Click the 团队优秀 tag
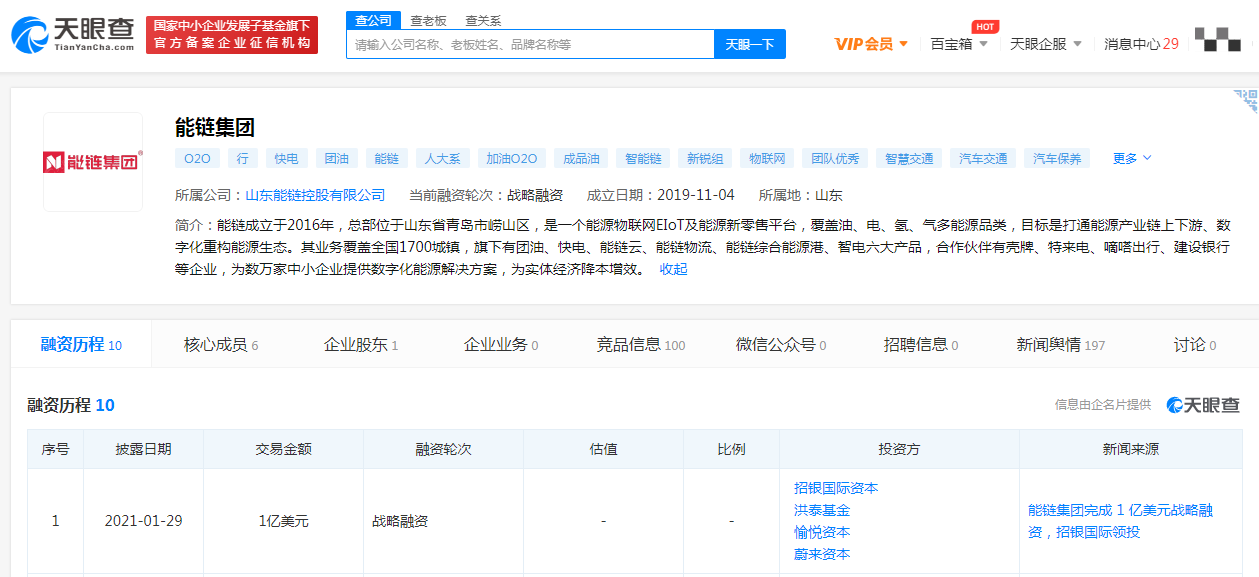 (x=835, y=158)
